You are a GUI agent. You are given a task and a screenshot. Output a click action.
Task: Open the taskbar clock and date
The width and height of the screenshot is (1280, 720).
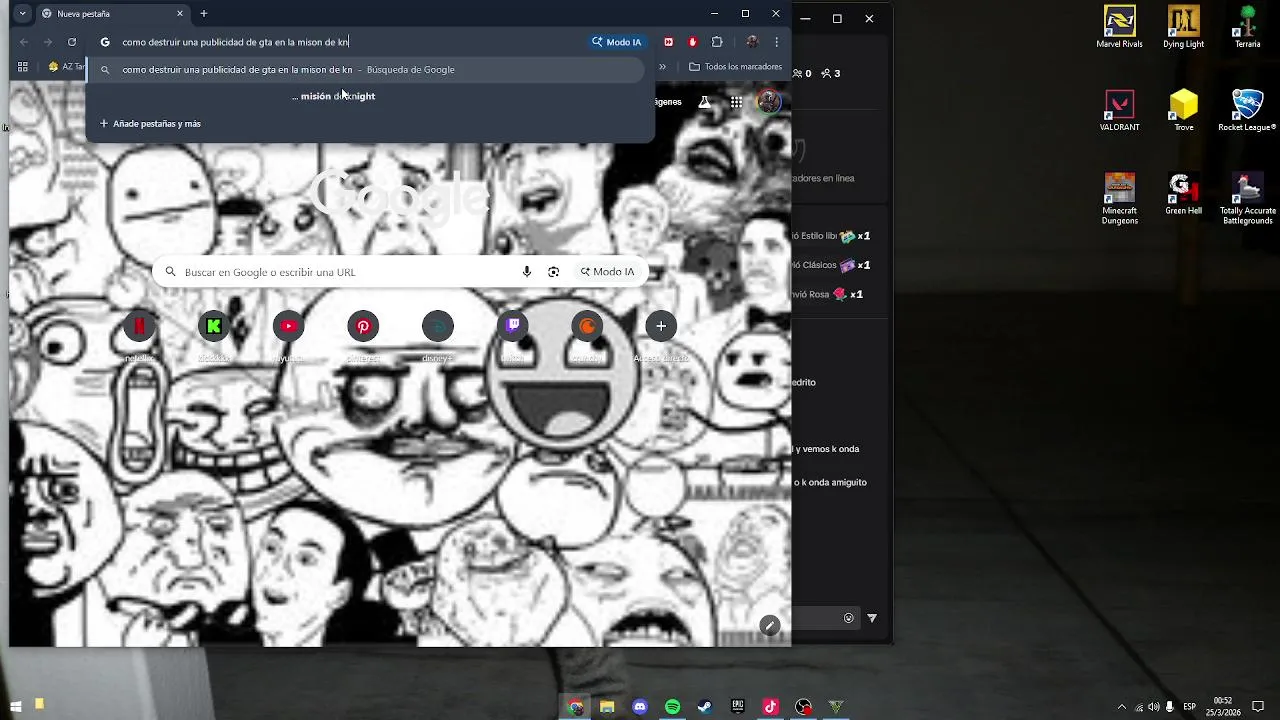1223,707
